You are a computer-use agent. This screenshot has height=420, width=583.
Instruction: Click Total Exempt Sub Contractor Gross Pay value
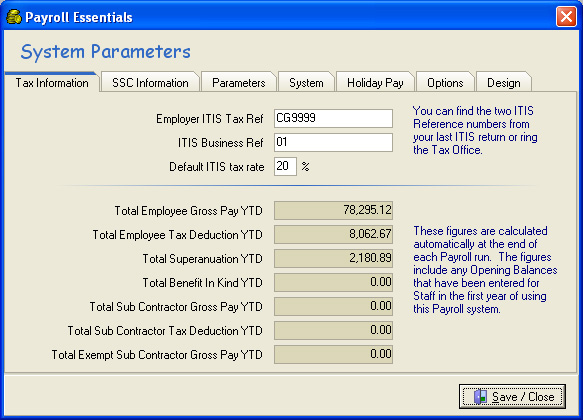pos(333,354)
